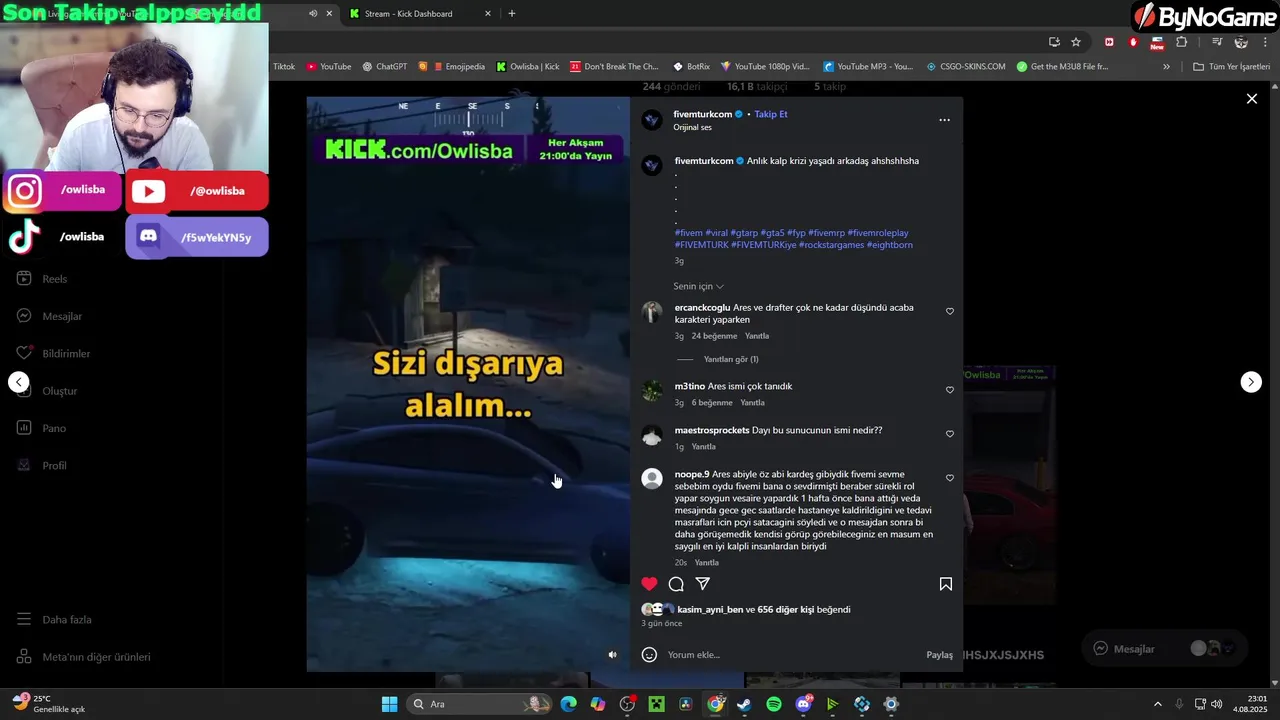Reply to m3tino's comment

[x=752, y=402]
